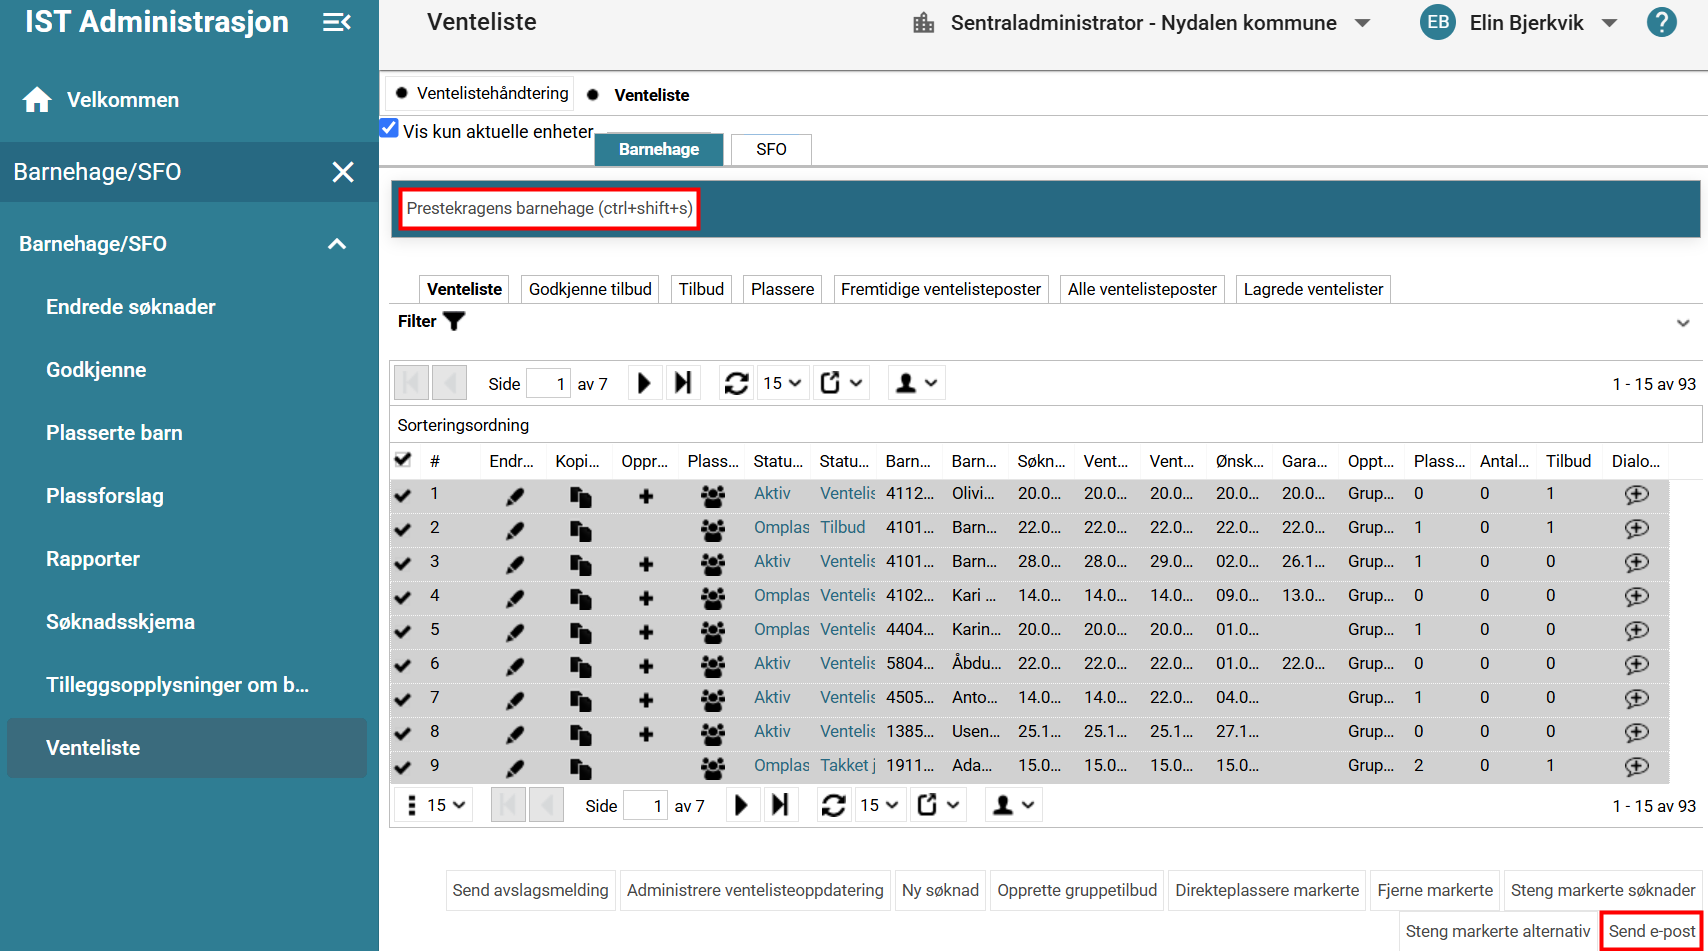Open the Sentraladministrator - Nydalen kommune dropdown
This screenshot has width=1708, height=951.
point(1362,23)
